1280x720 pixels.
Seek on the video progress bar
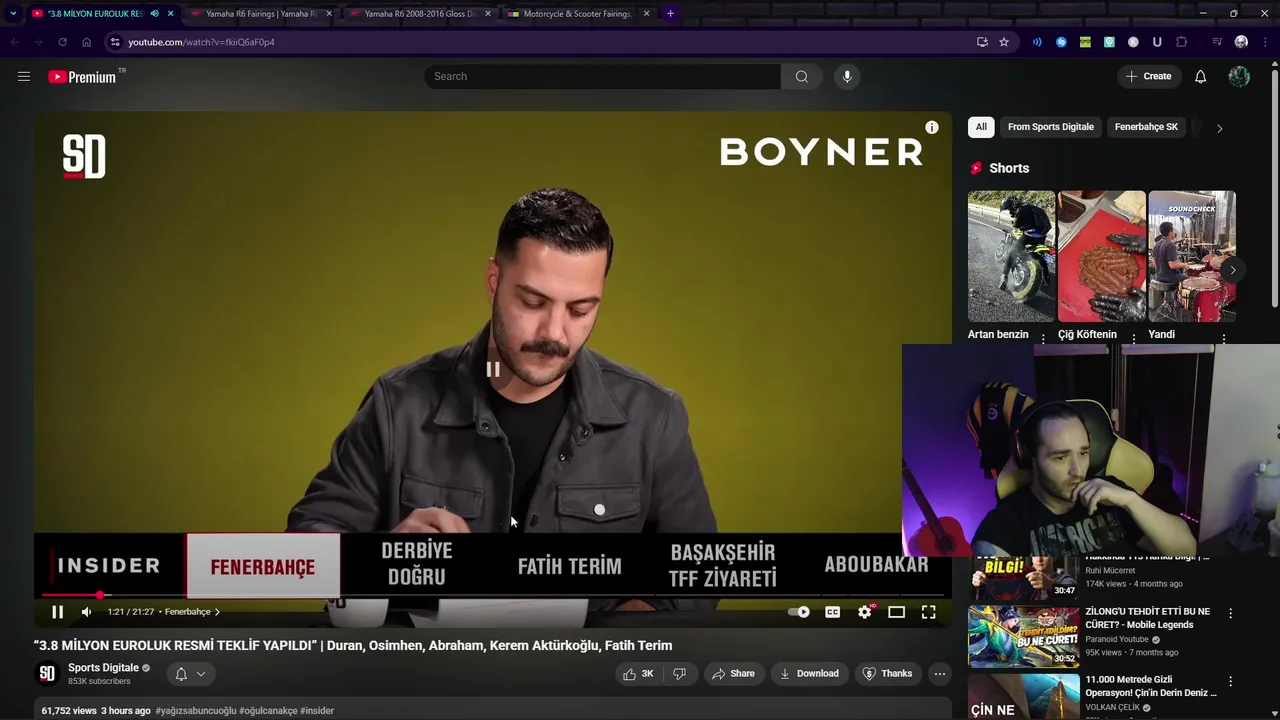point(492,595)
